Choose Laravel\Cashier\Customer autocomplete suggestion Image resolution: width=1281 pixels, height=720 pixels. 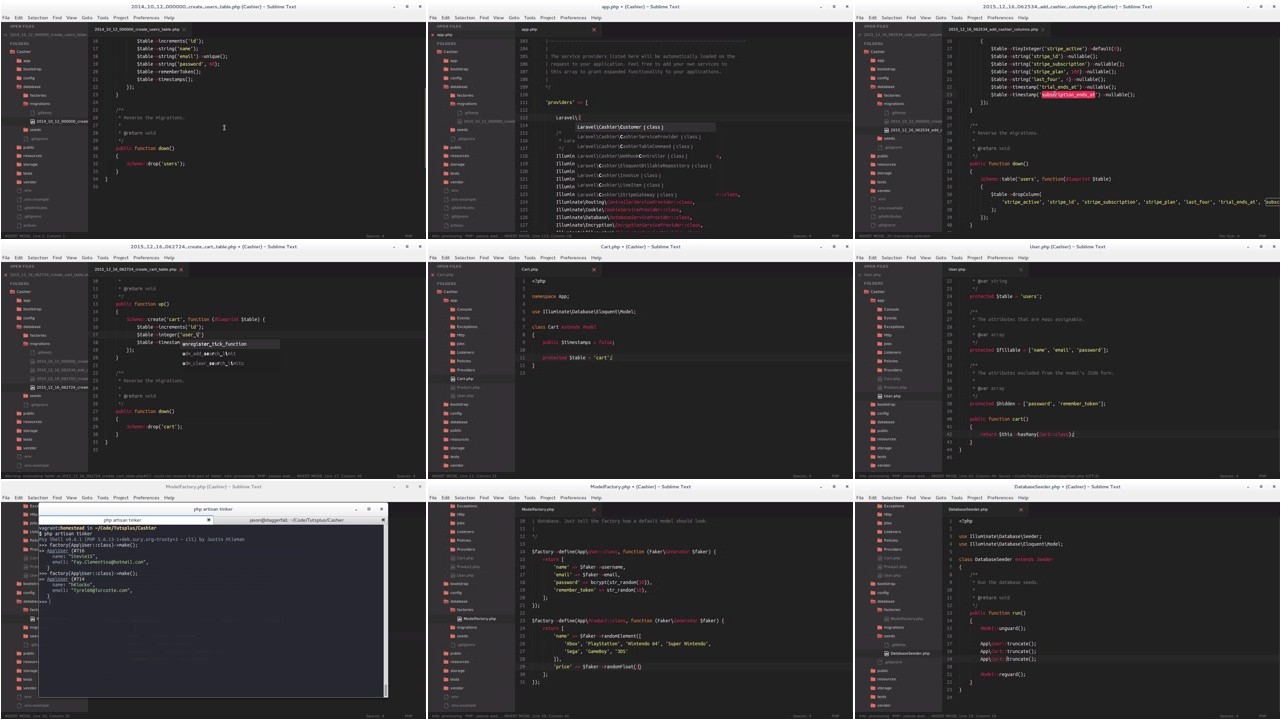645,127
